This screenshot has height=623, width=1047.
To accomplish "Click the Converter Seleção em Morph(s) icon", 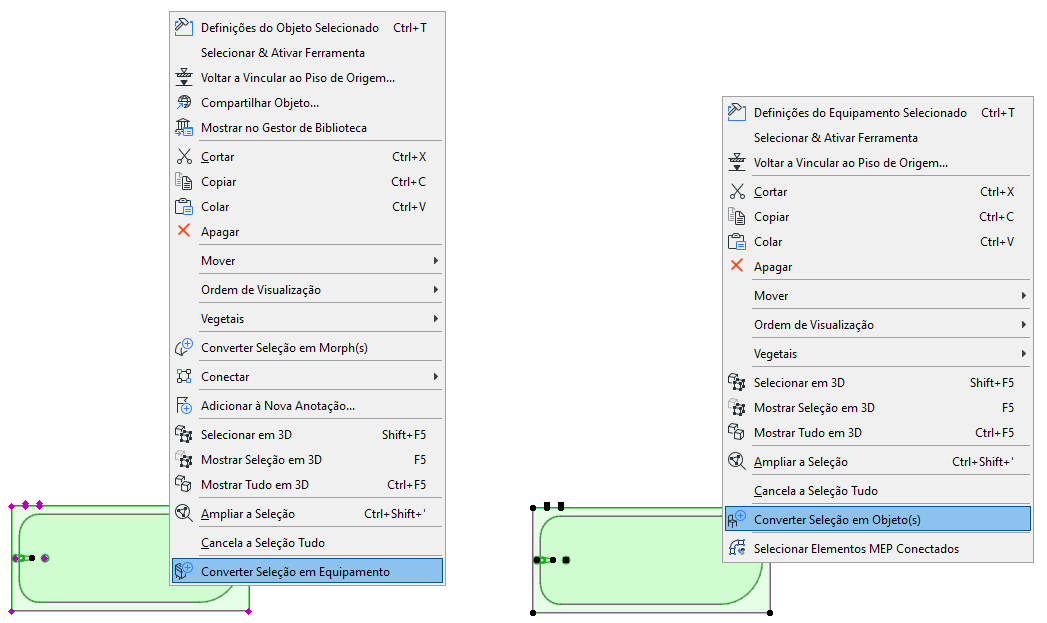I will 184,347.
